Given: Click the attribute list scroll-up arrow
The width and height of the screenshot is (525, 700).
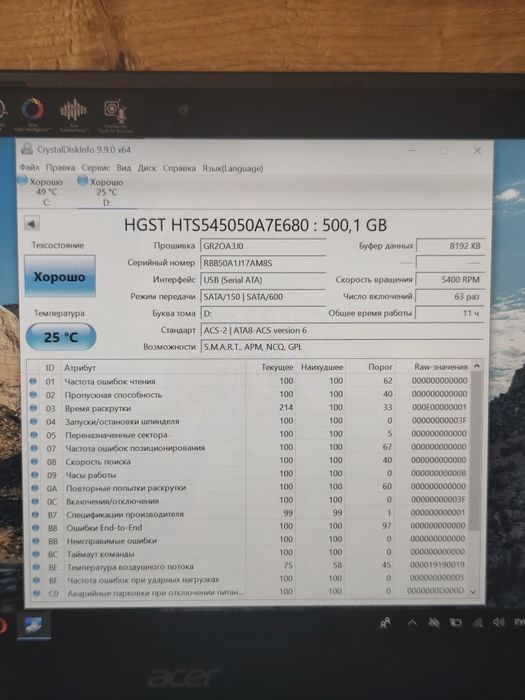Looking at the screenshot, I should tap(477, 366).
